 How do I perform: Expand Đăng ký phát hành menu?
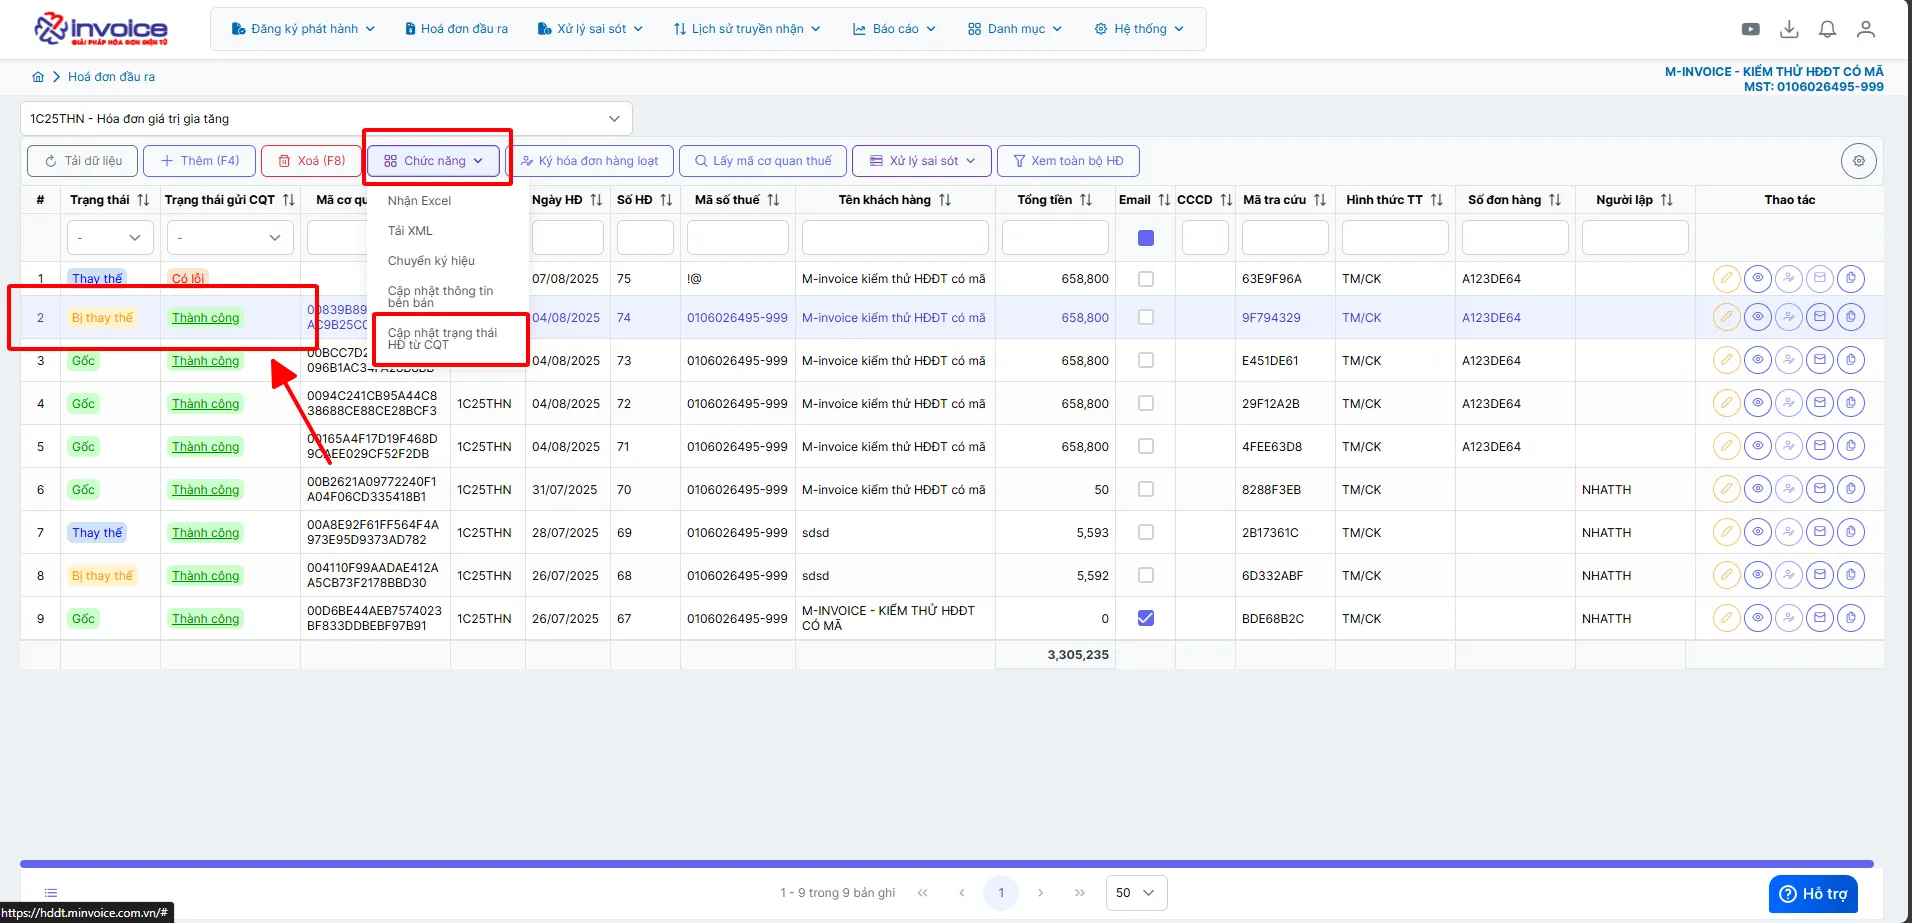pos(303,29)
